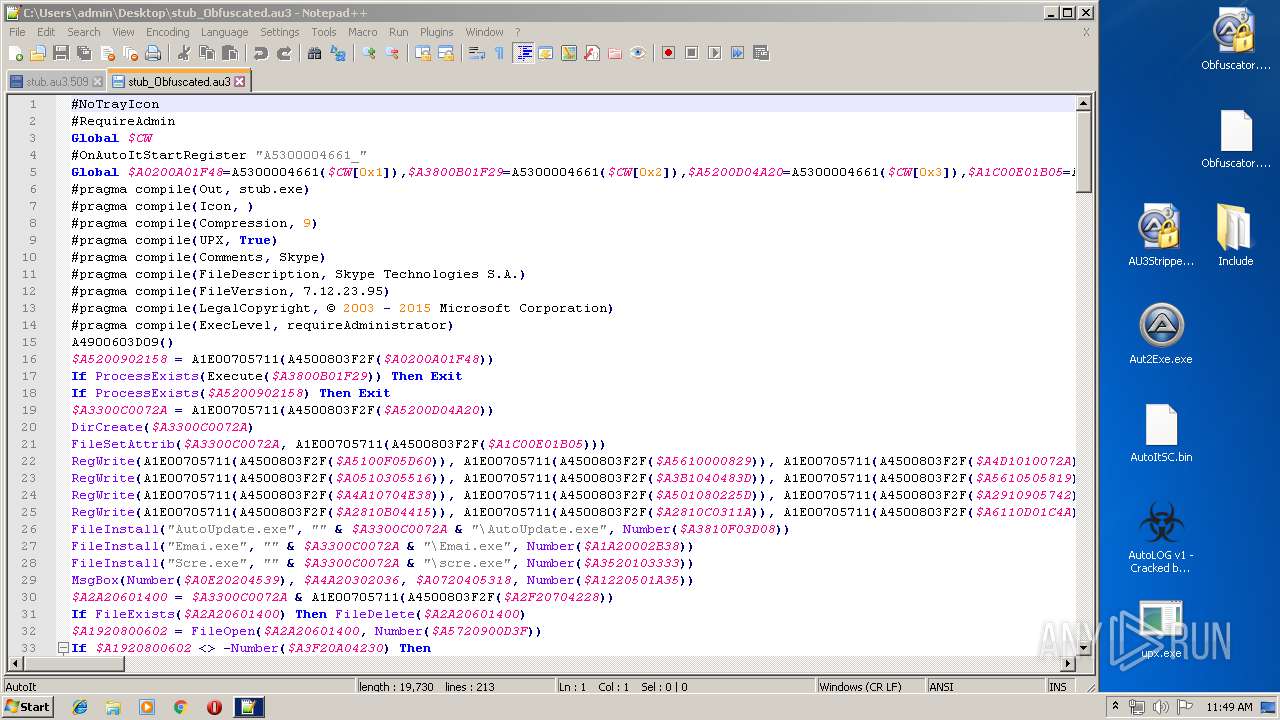
Task: Click the Open file toolbar icon
Action: pos(38,53)
